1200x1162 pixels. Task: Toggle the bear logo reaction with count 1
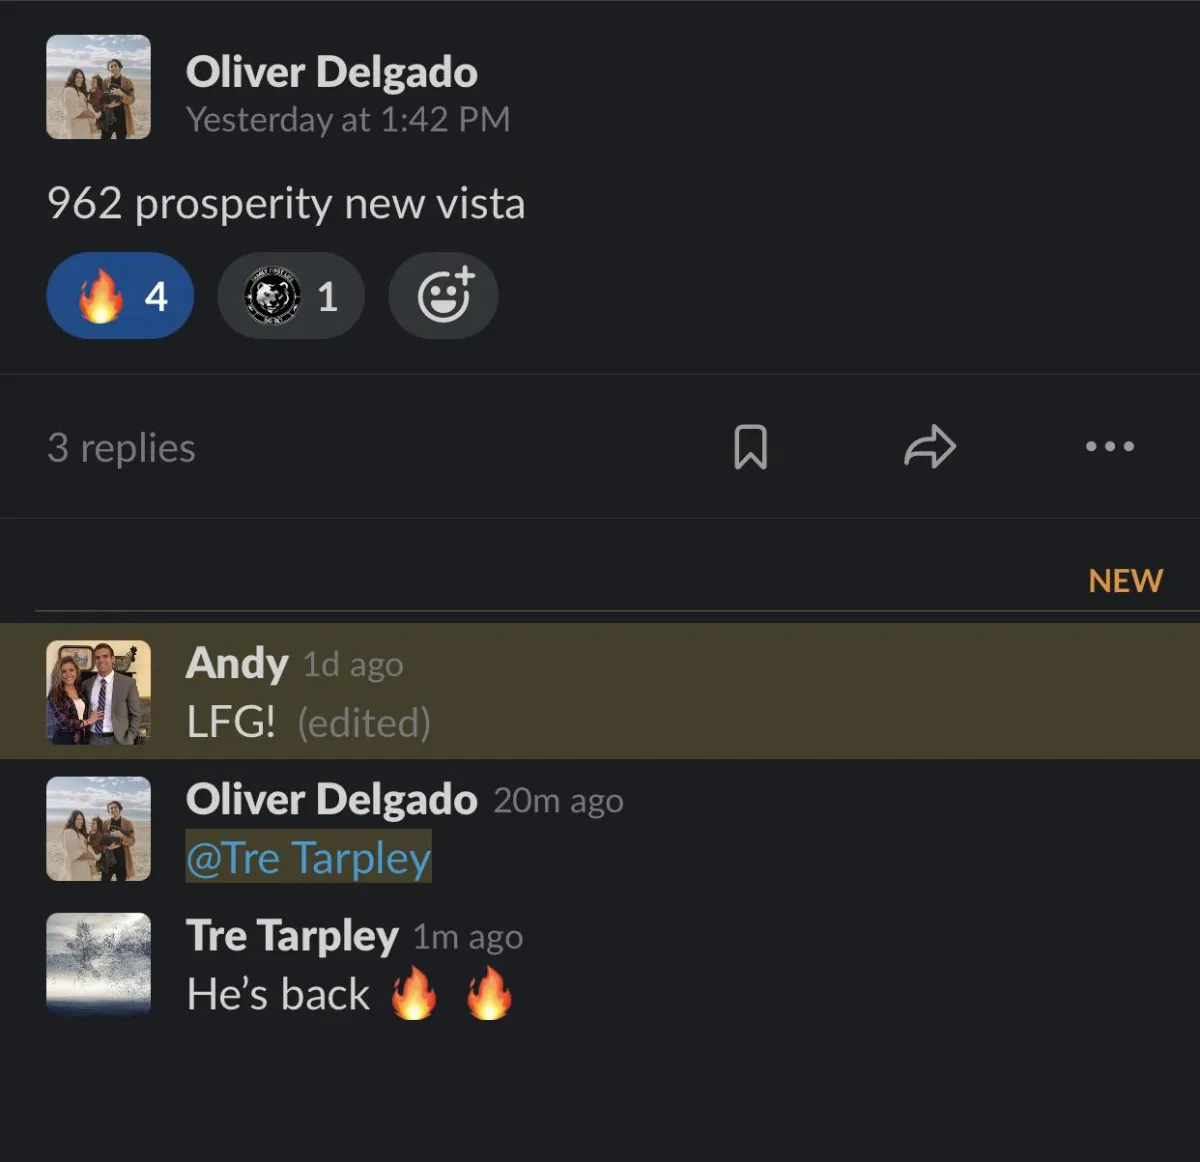291,296
